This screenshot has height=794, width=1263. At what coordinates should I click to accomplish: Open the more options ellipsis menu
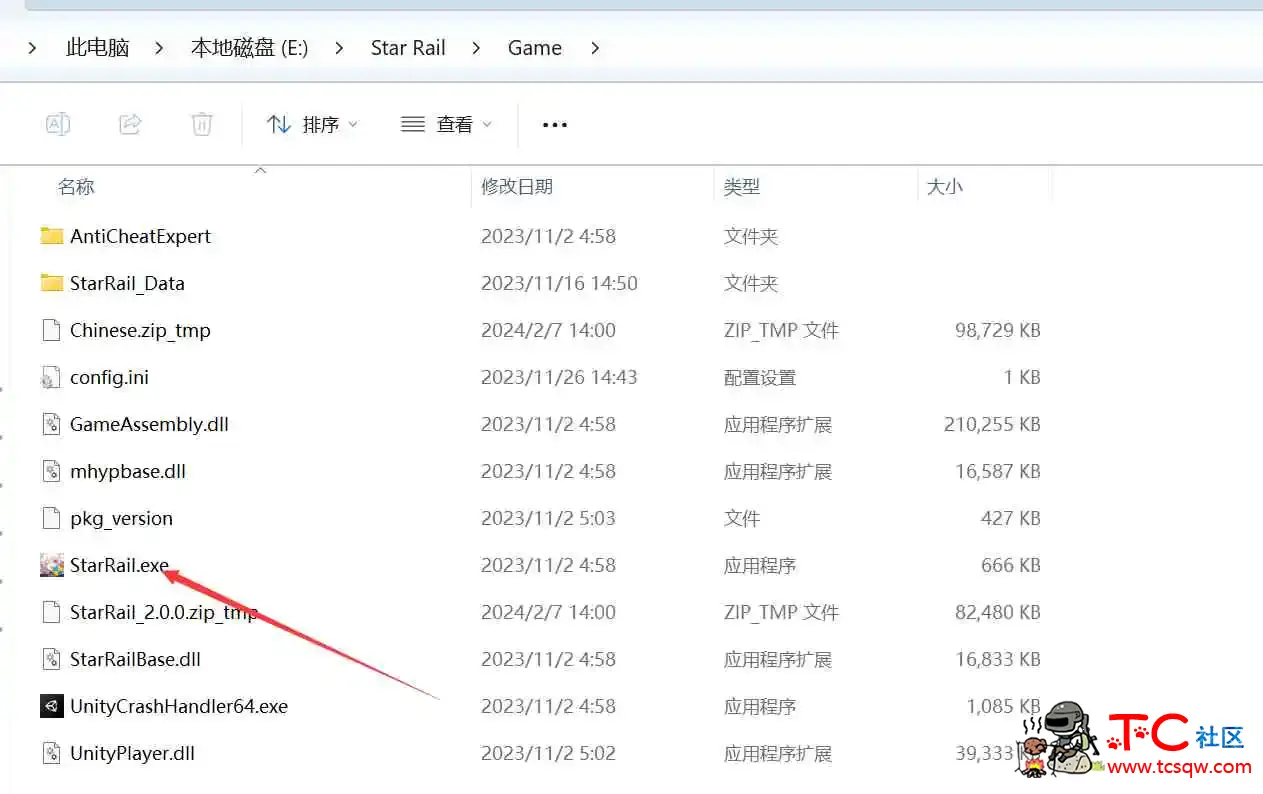(554, 125)
